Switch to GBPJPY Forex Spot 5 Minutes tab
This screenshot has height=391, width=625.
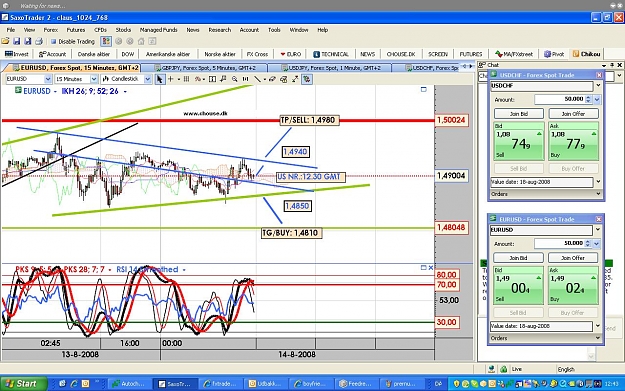coord(205,68)
